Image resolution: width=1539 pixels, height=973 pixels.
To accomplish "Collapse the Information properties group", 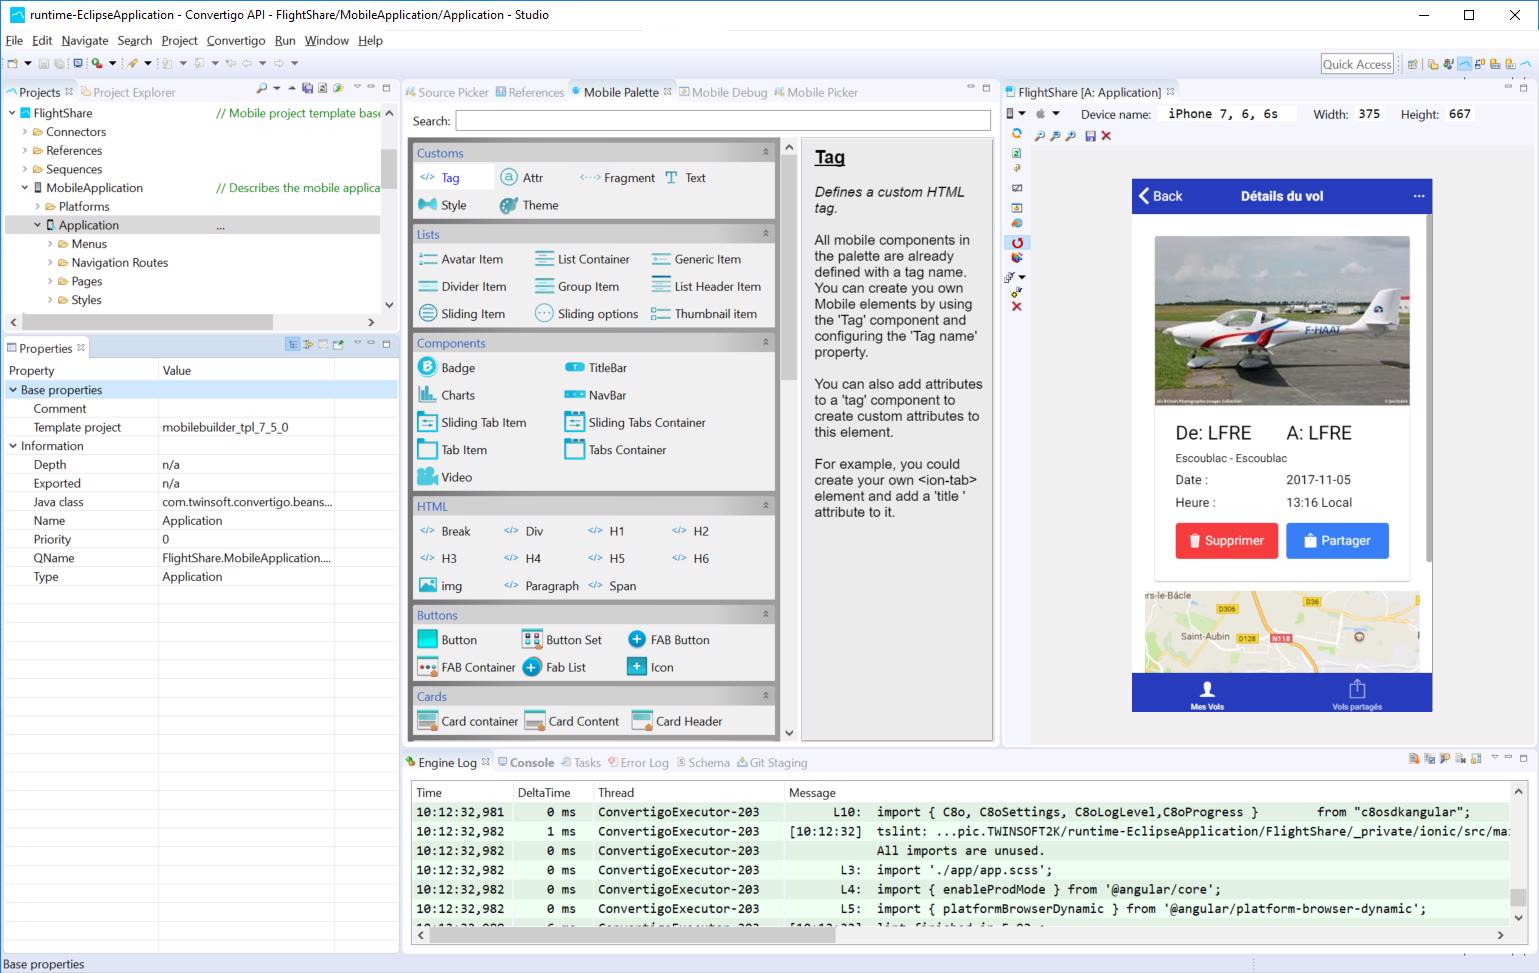I will [13, 446].
